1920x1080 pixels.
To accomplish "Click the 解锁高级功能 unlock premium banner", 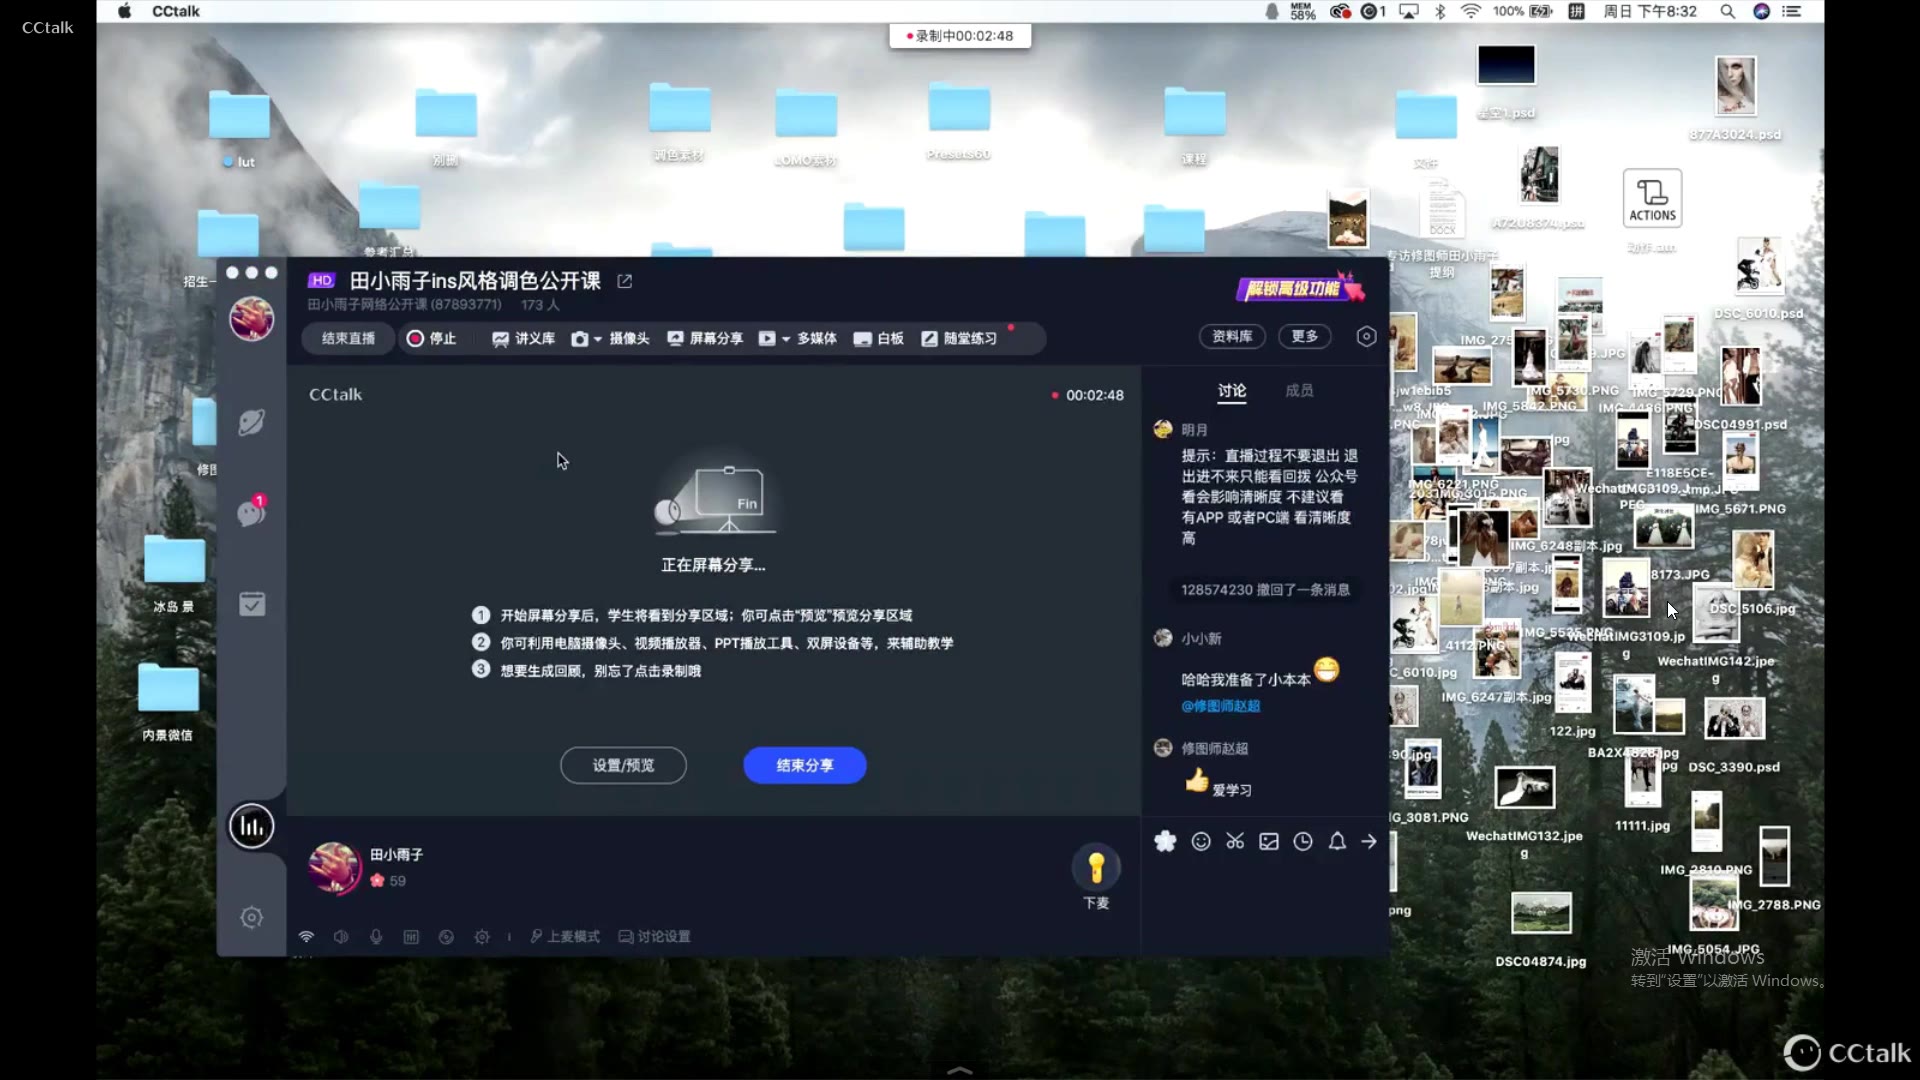I will pos(1300,288).
